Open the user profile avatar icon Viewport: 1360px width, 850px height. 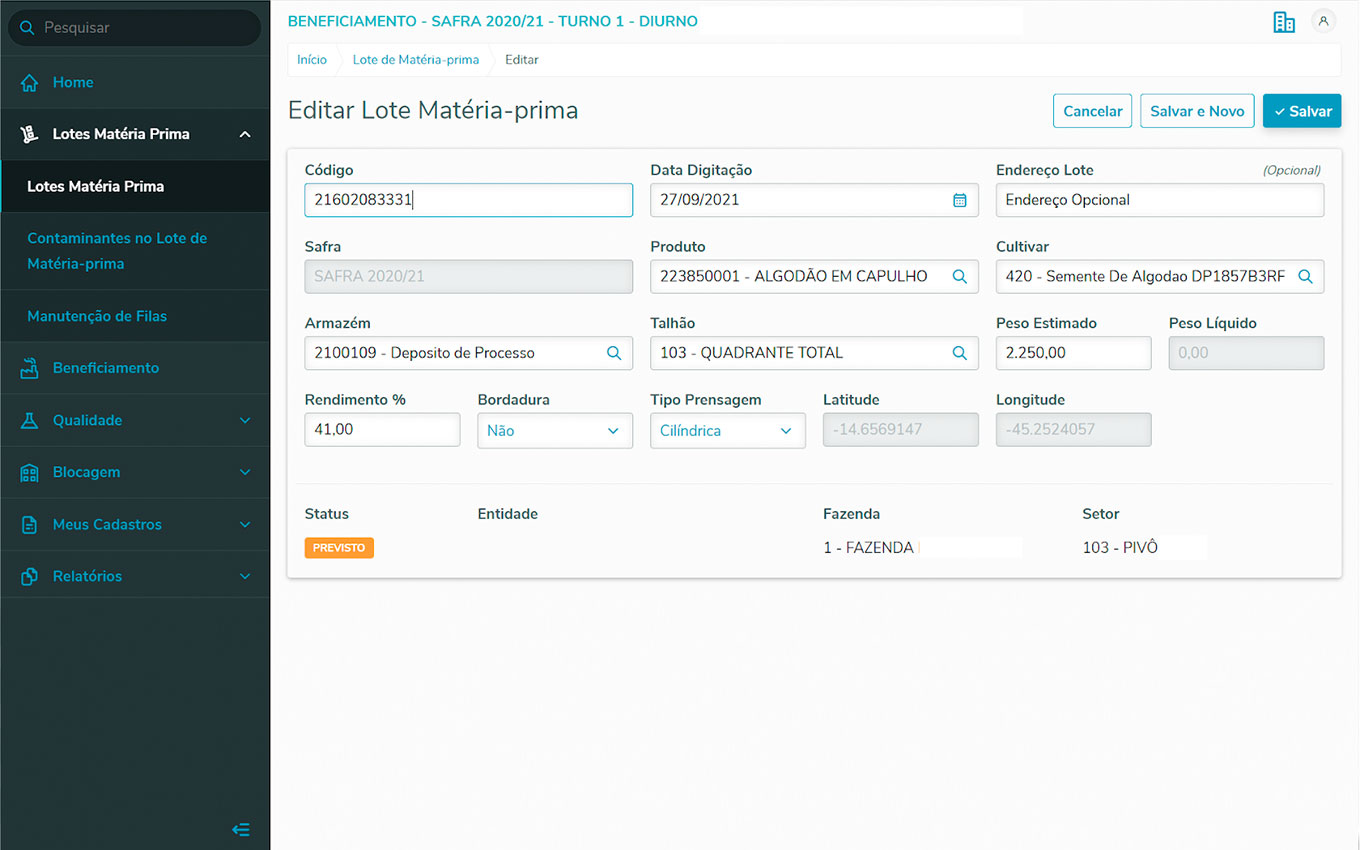pyautogui.click(x=1323, y=21)
